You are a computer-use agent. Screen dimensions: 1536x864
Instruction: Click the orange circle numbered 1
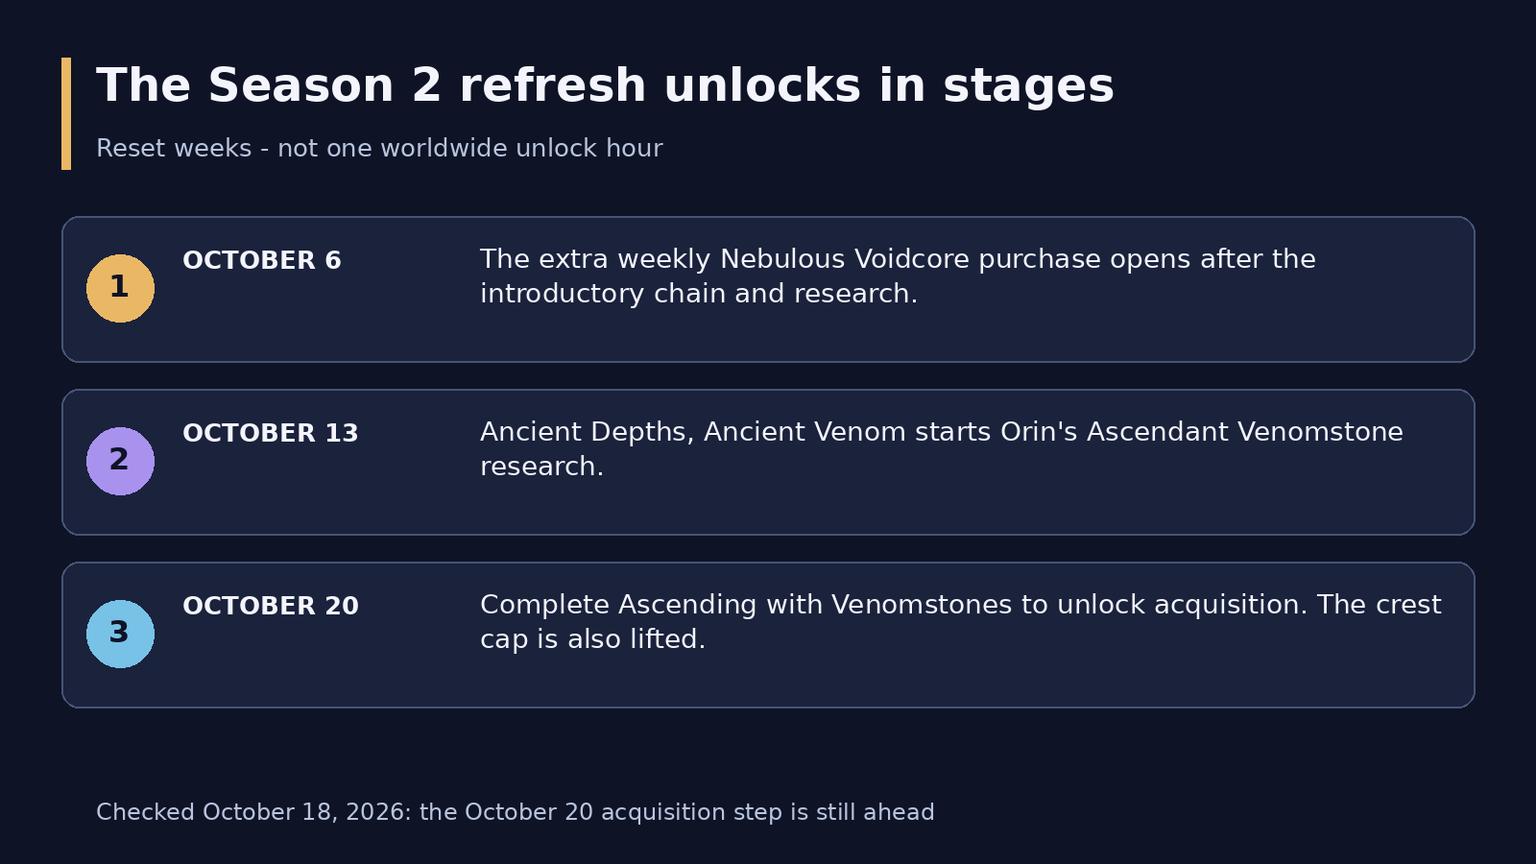click(120, 288)
